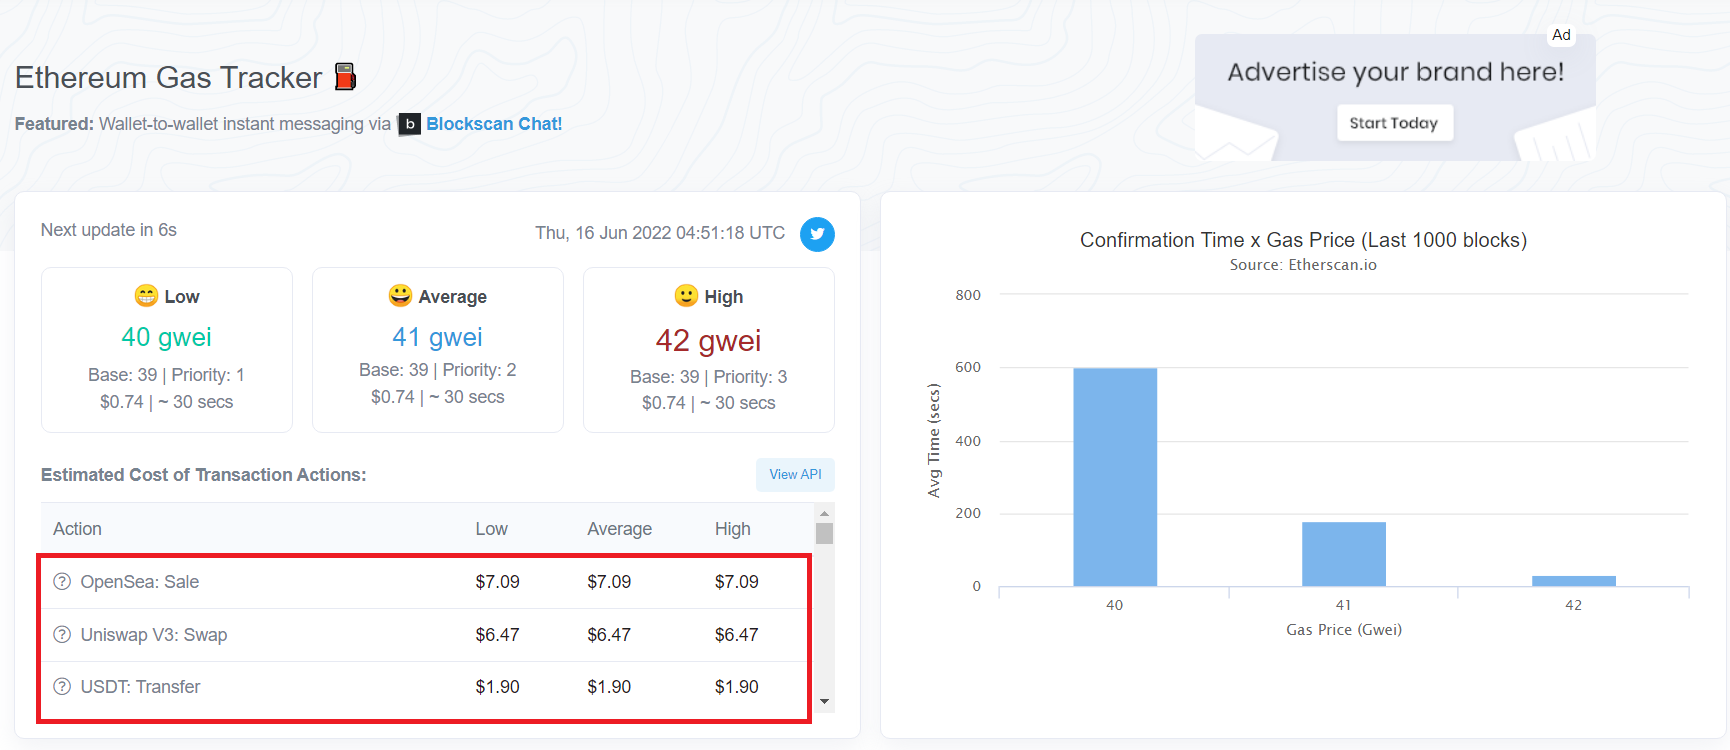1730x750 pixels.
Task: Select the 42 gwei High price
Action: [x=709, y=341]
